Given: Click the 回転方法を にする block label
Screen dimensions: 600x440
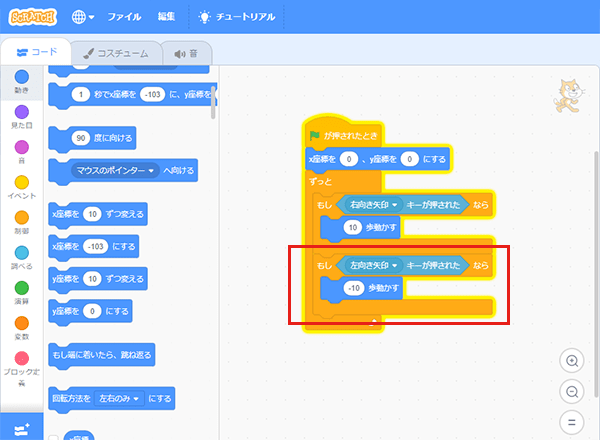Looking at the screenshot, I should 71,399.
